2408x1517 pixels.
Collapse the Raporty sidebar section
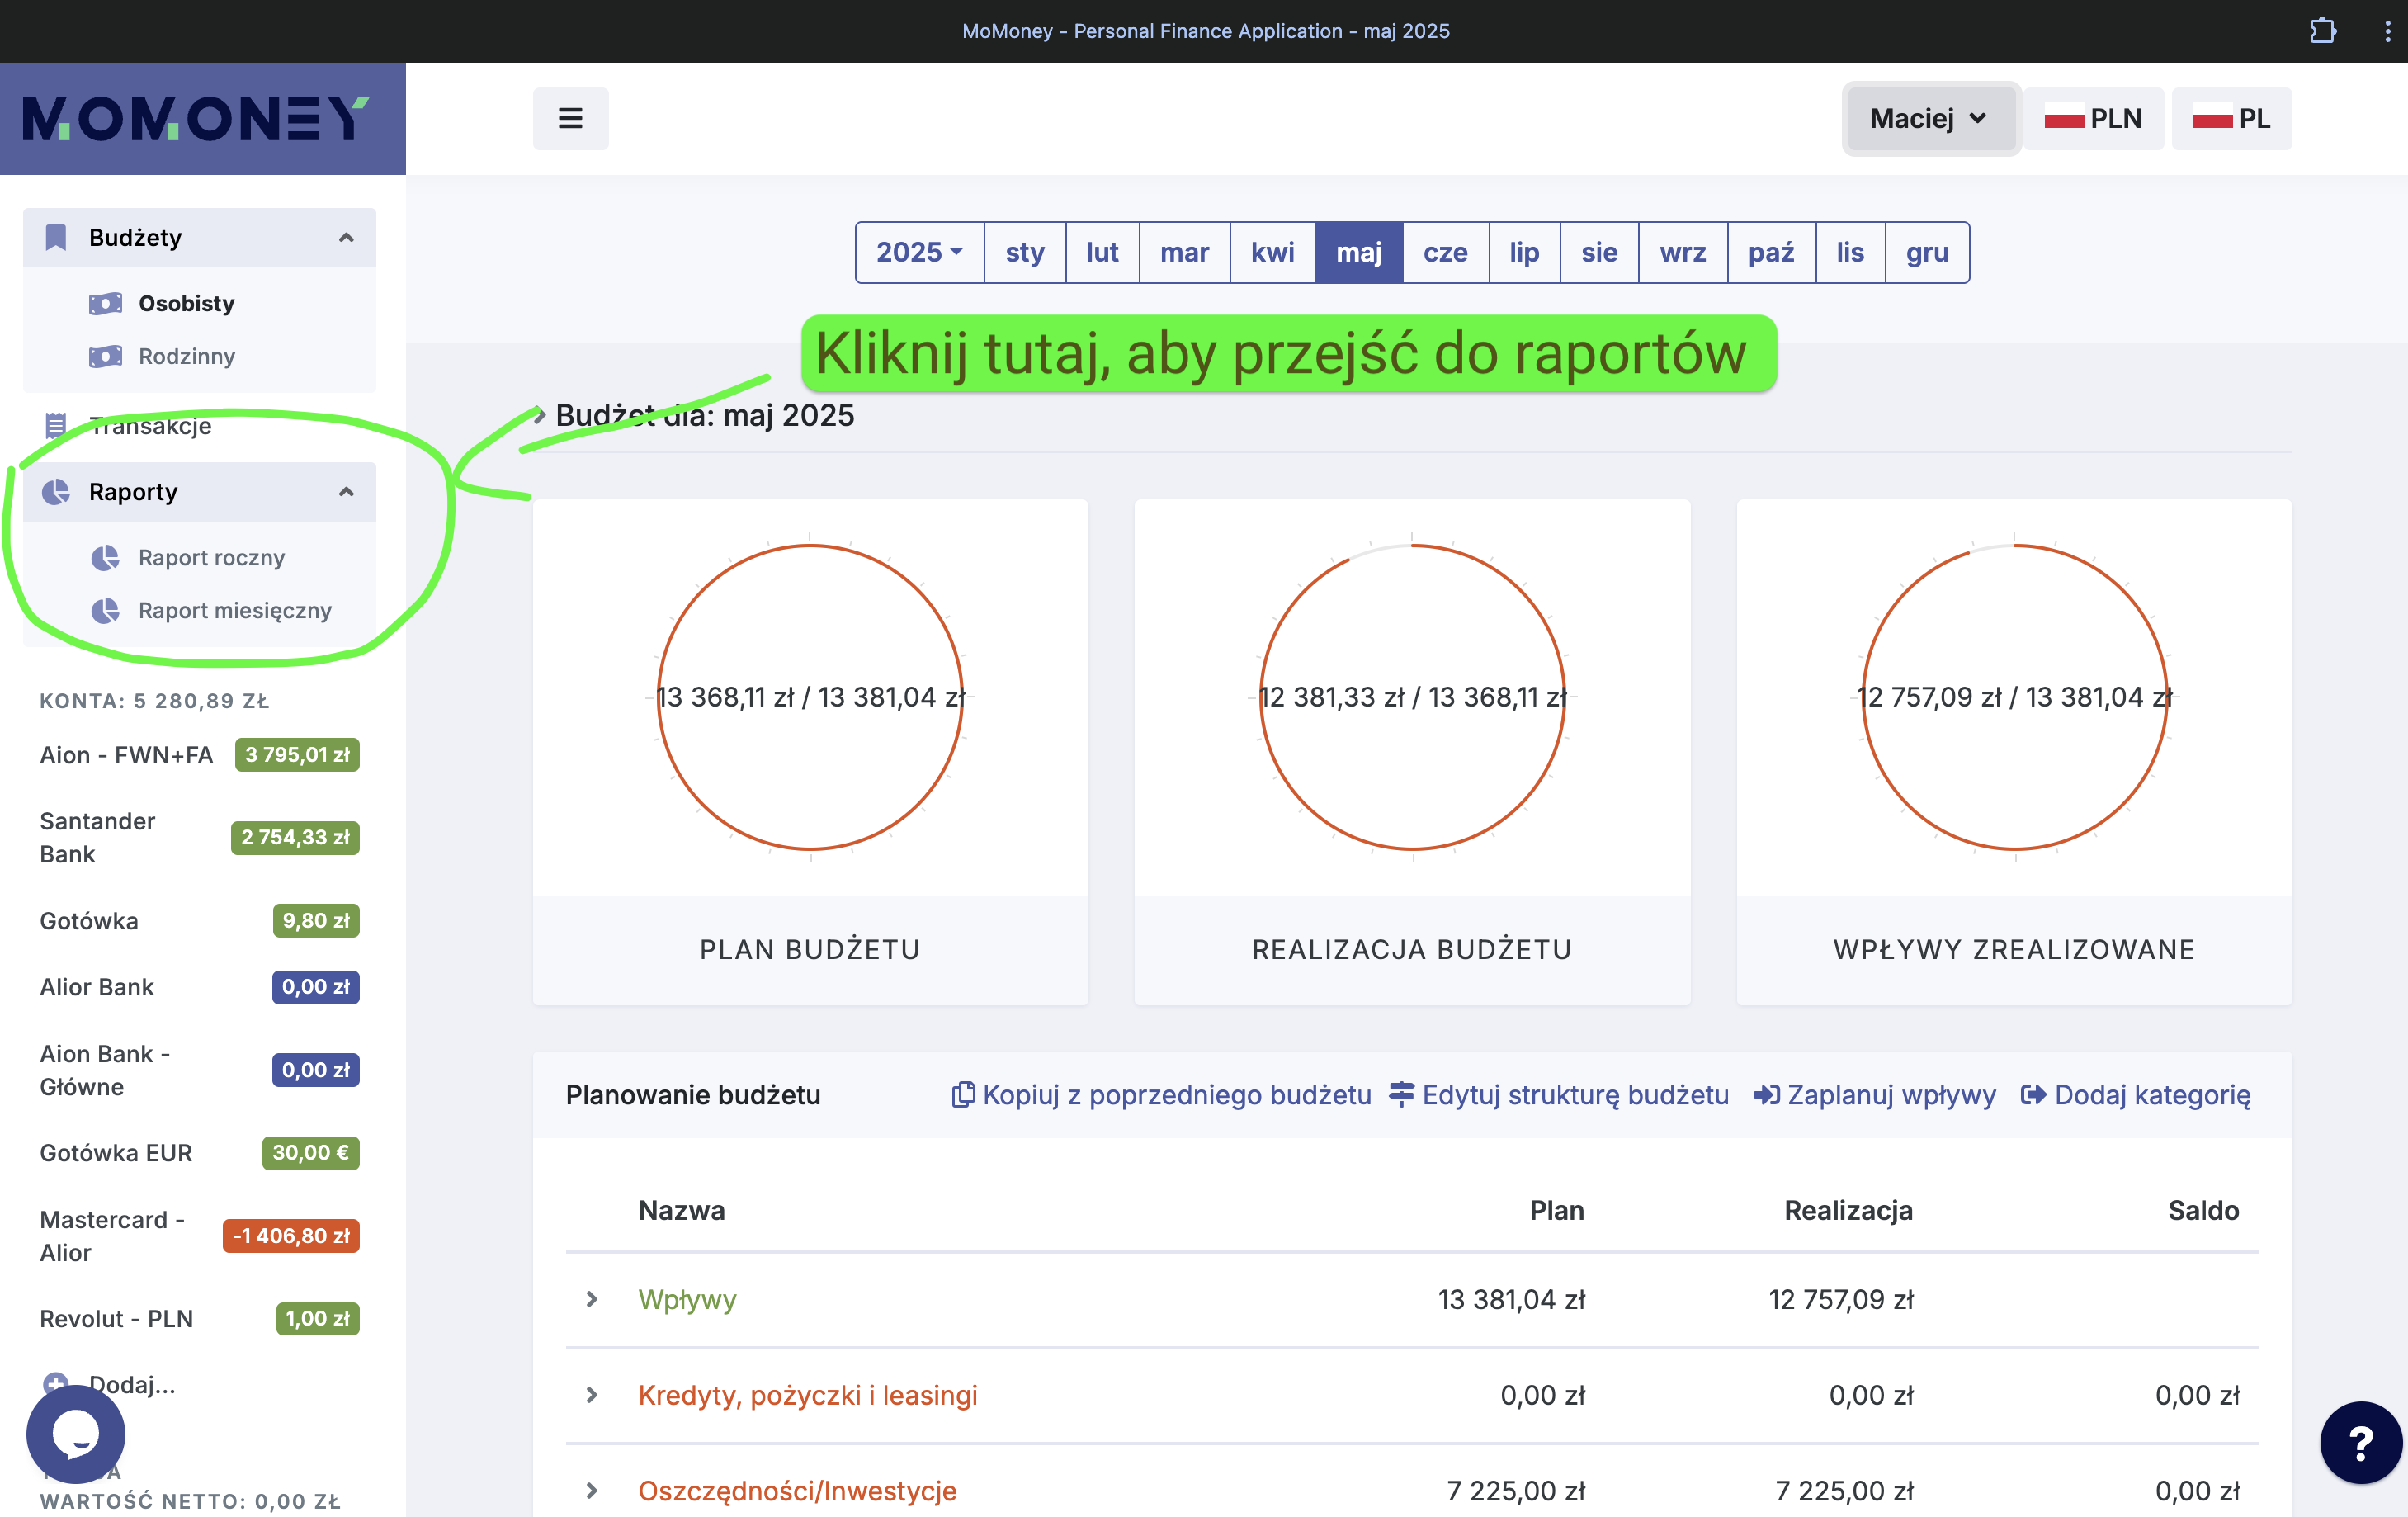346,492
